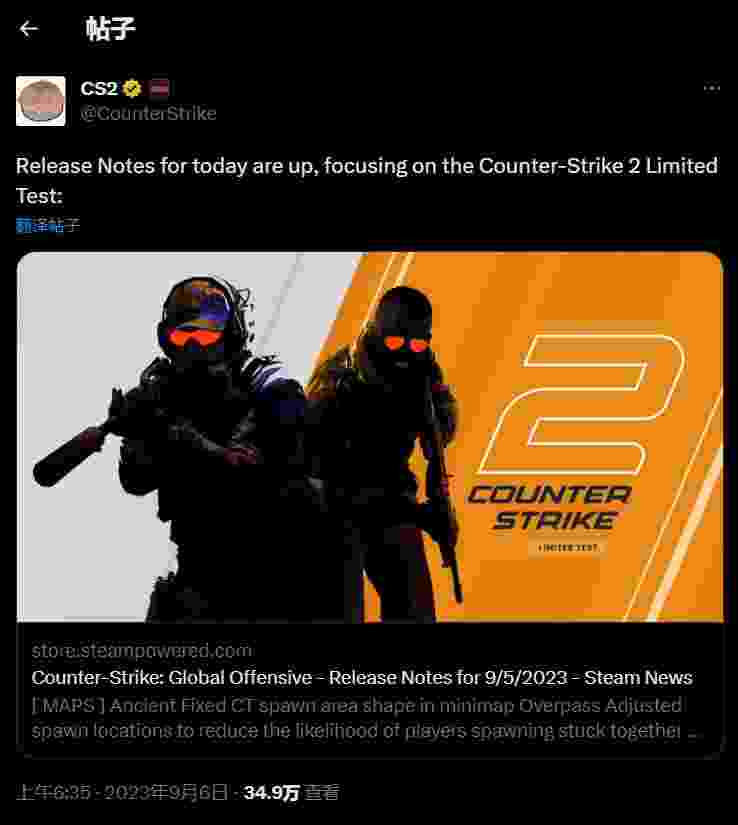Open the three-dot more options menu
This screenshot has width=738, height=825.
pyautogui.click(x=712, y=88)
